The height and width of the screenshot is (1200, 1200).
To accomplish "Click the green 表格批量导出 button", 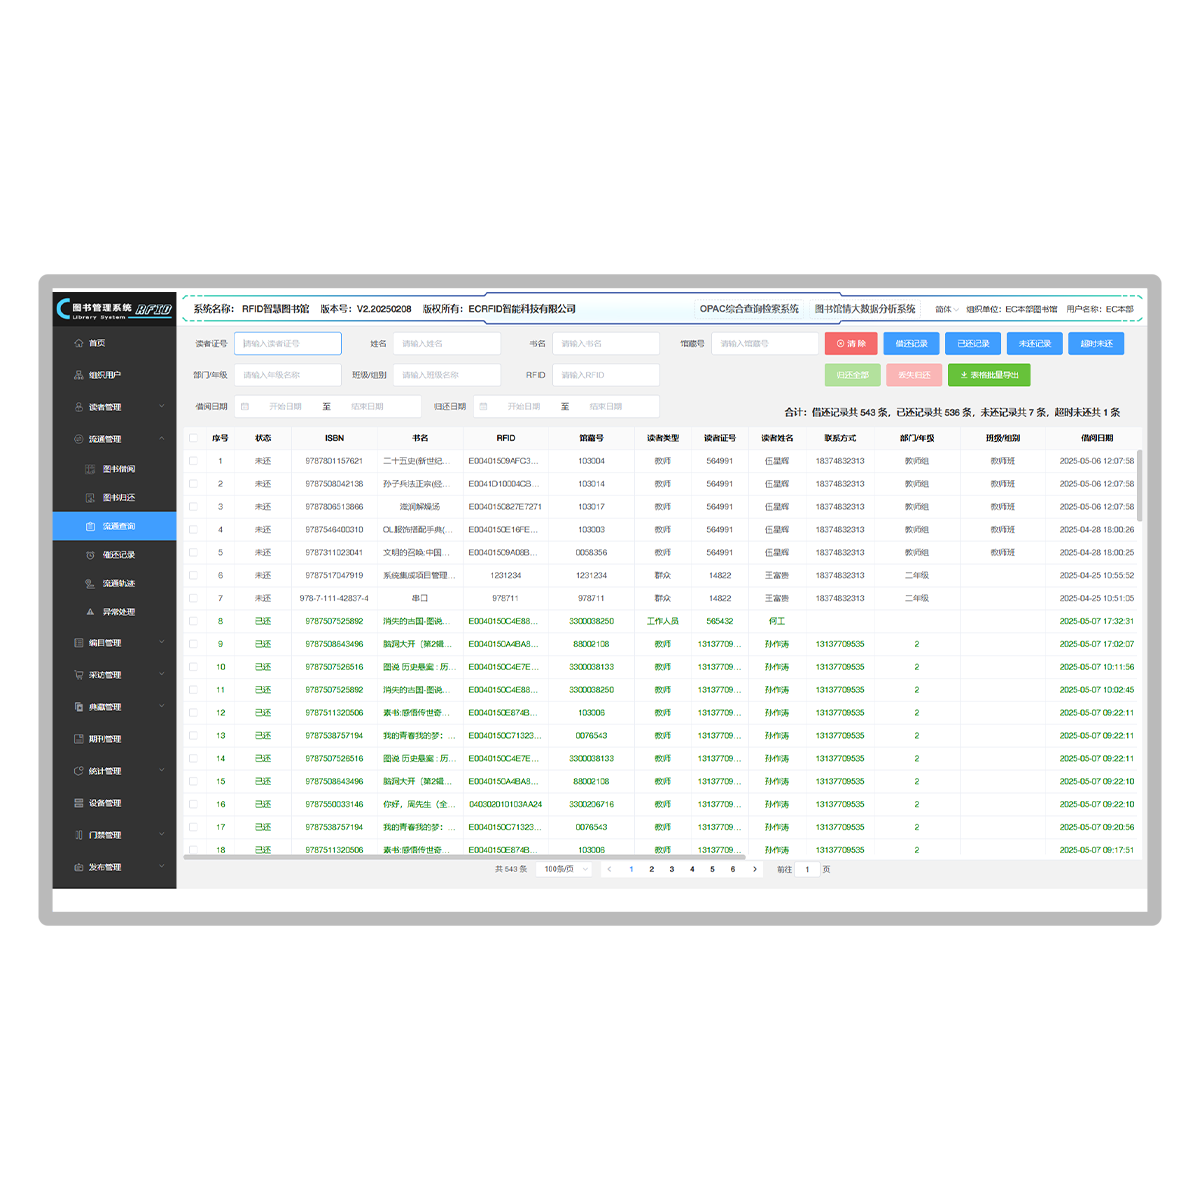I will pyautogui.click(x=988, y=375).
